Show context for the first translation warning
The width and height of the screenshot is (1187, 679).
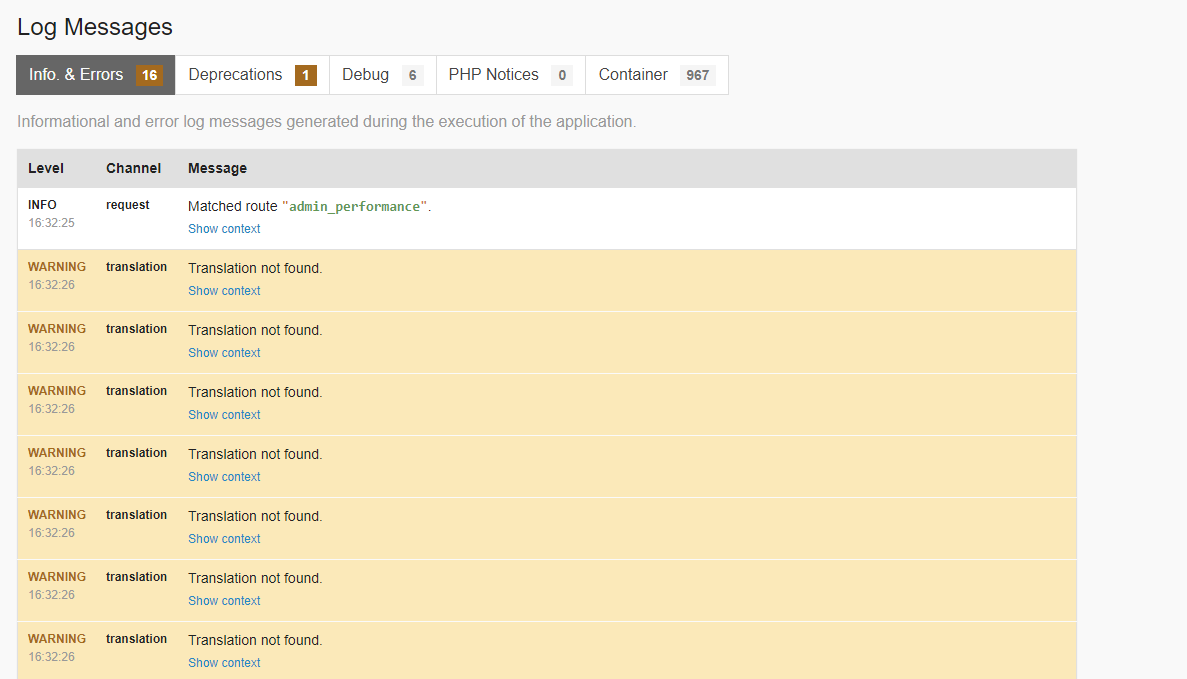(224, 291)
